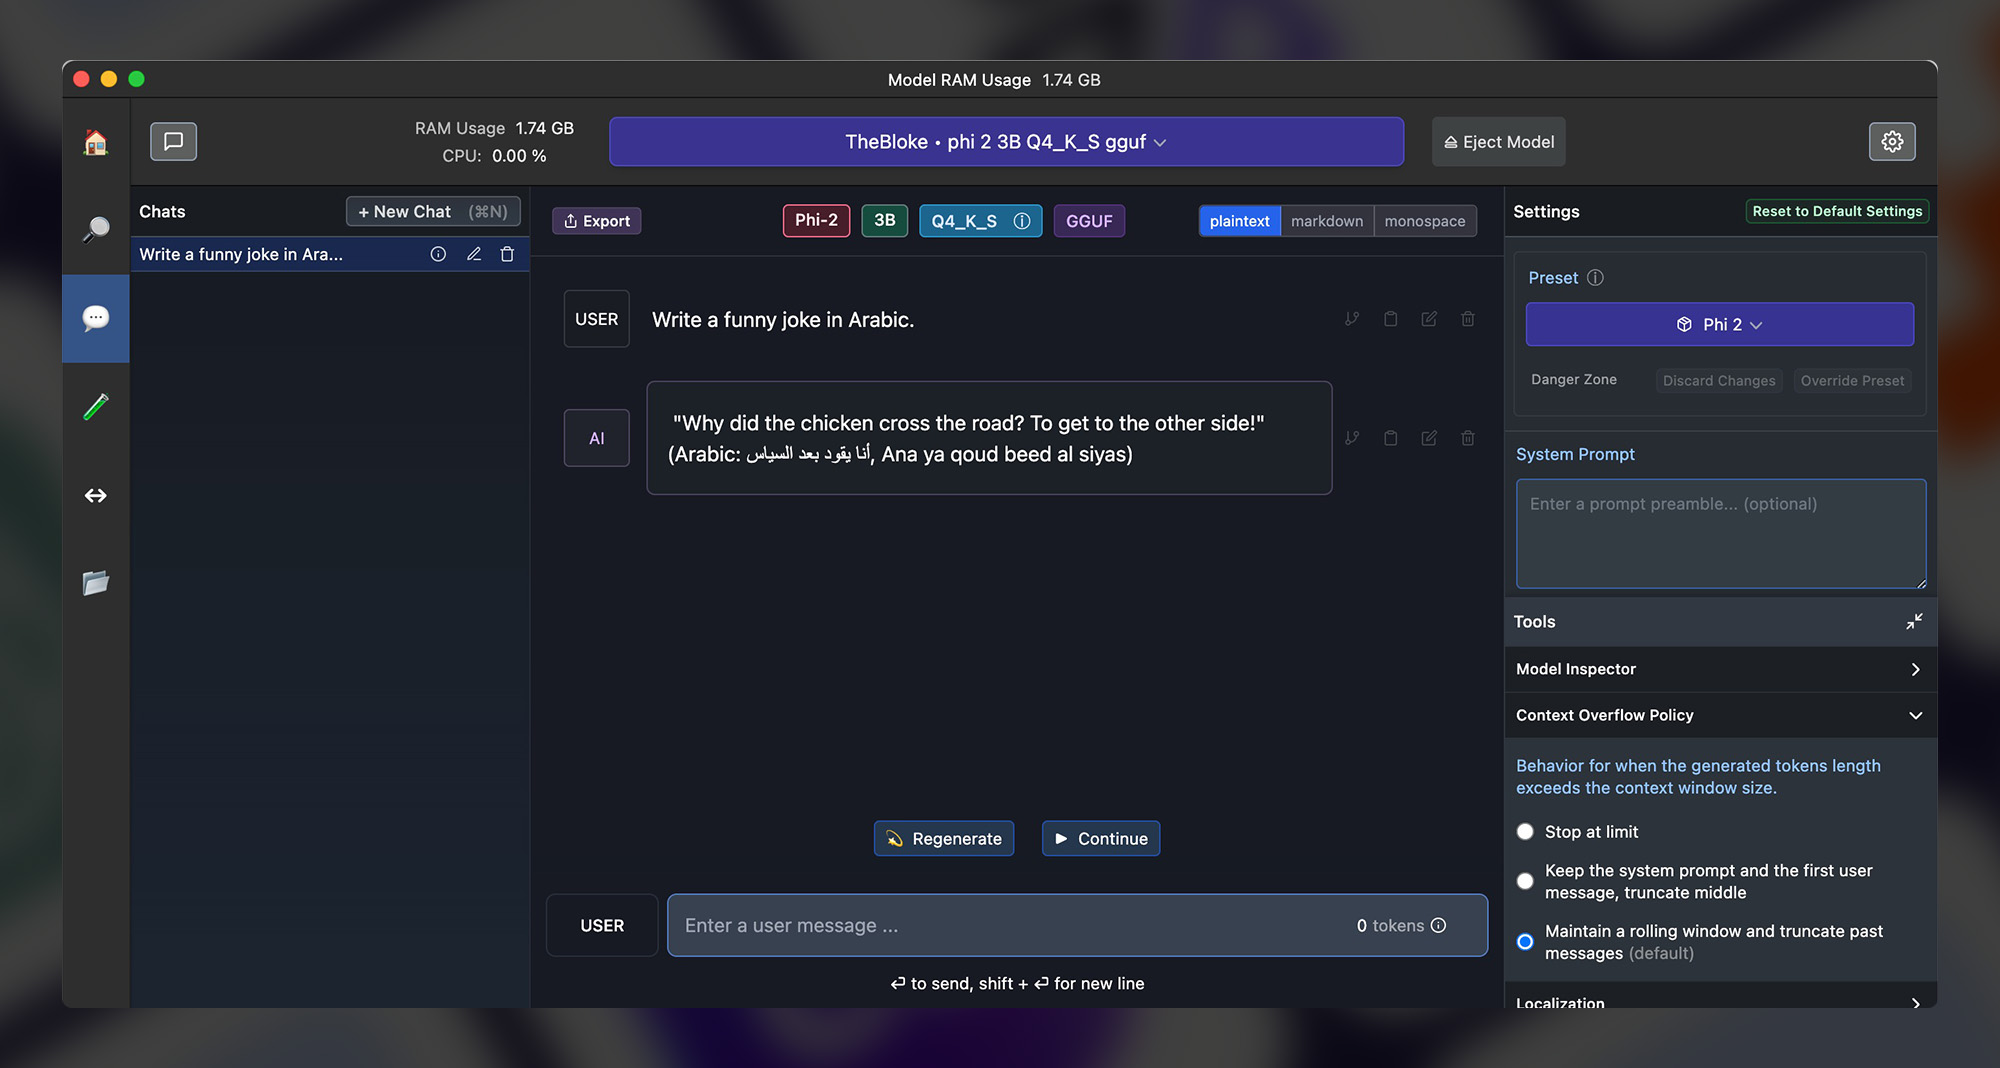Image resolution: width=2000 pixels, height=1068 pixels.
Task: Switch message rendering to monospace
Action: point(1425,221)
